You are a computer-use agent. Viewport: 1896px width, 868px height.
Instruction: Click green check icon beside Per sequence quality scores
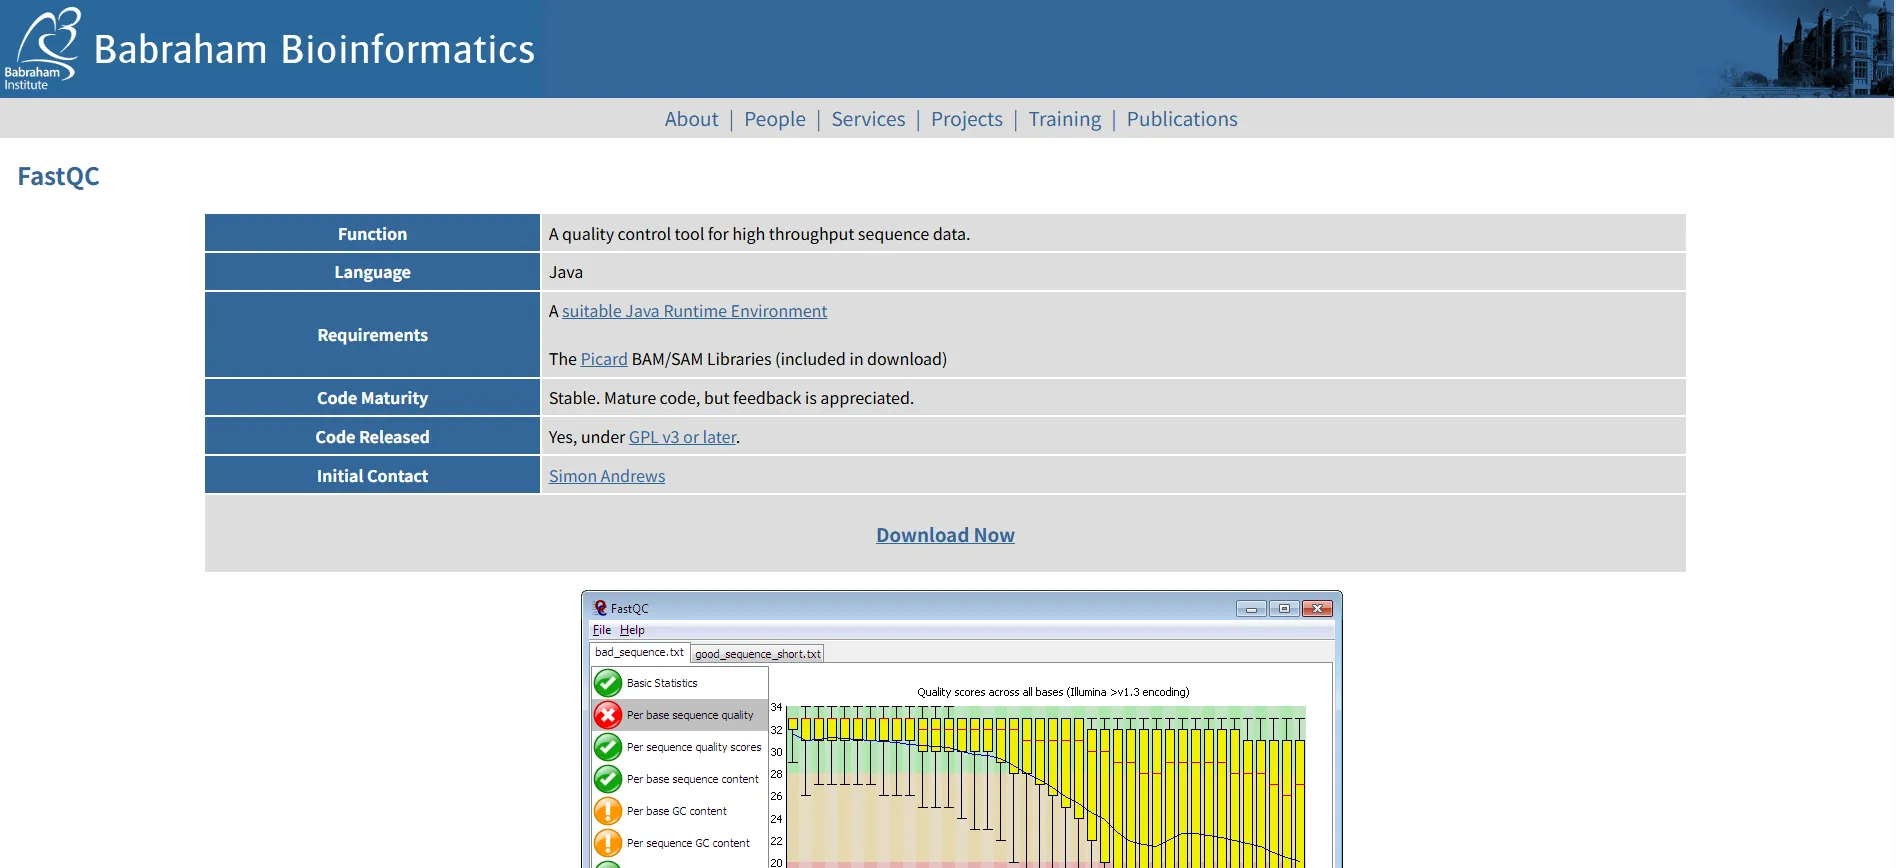coord(607,747)
